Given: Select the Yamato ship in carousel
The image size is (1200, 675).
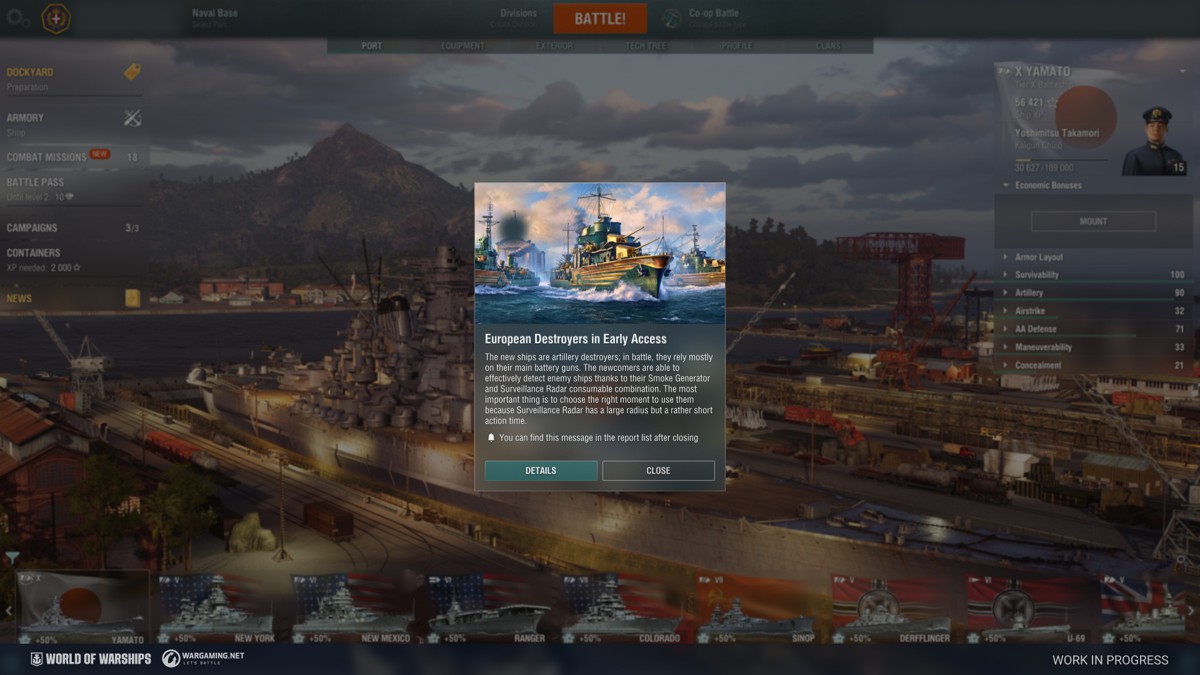Looking at the screenshot, I should 83,608.
